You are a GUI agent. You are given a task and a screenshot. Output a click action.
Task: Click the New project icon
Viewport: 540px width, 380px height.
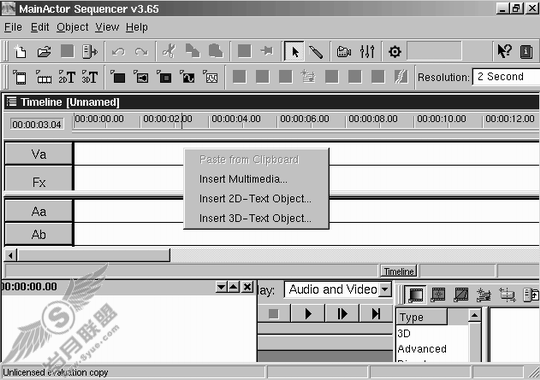point(20,52)
